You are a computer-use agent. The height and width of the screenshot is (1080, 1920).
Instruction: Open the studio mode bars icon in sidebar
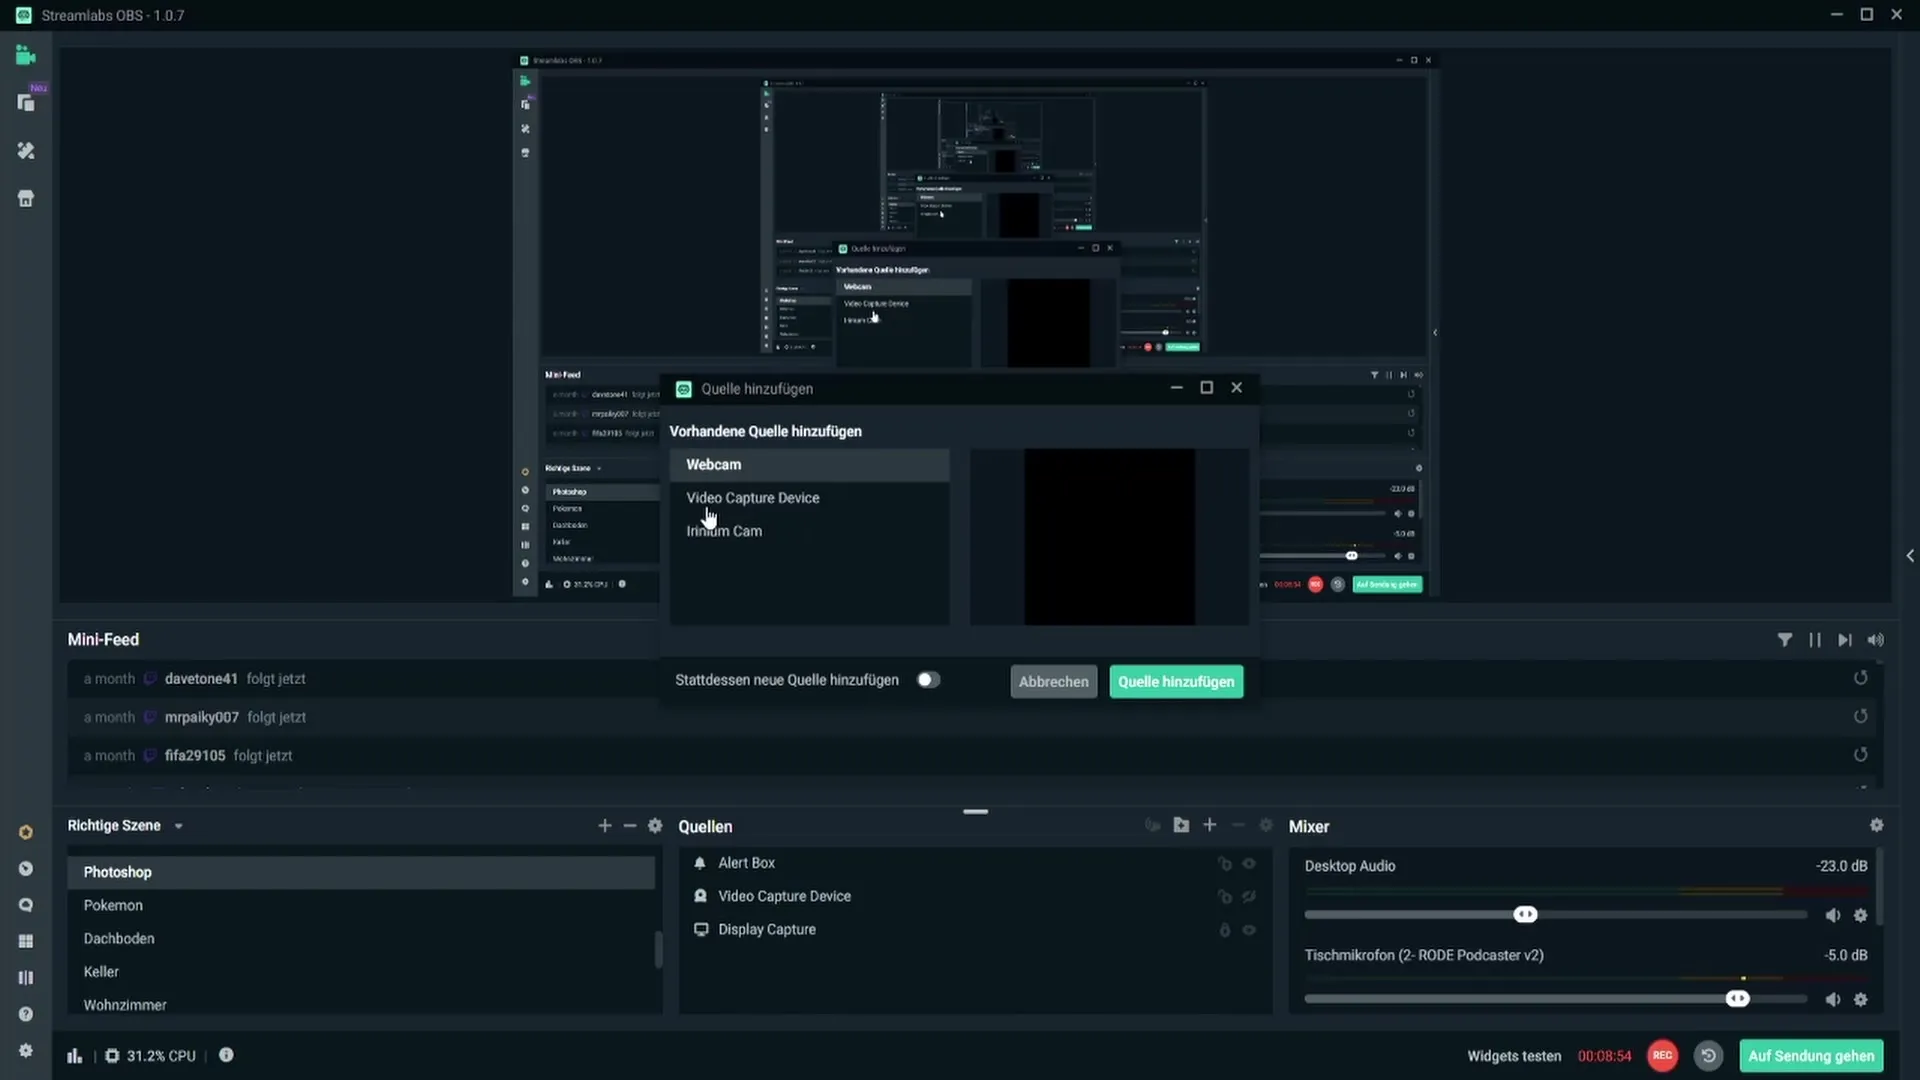(26, 978)
